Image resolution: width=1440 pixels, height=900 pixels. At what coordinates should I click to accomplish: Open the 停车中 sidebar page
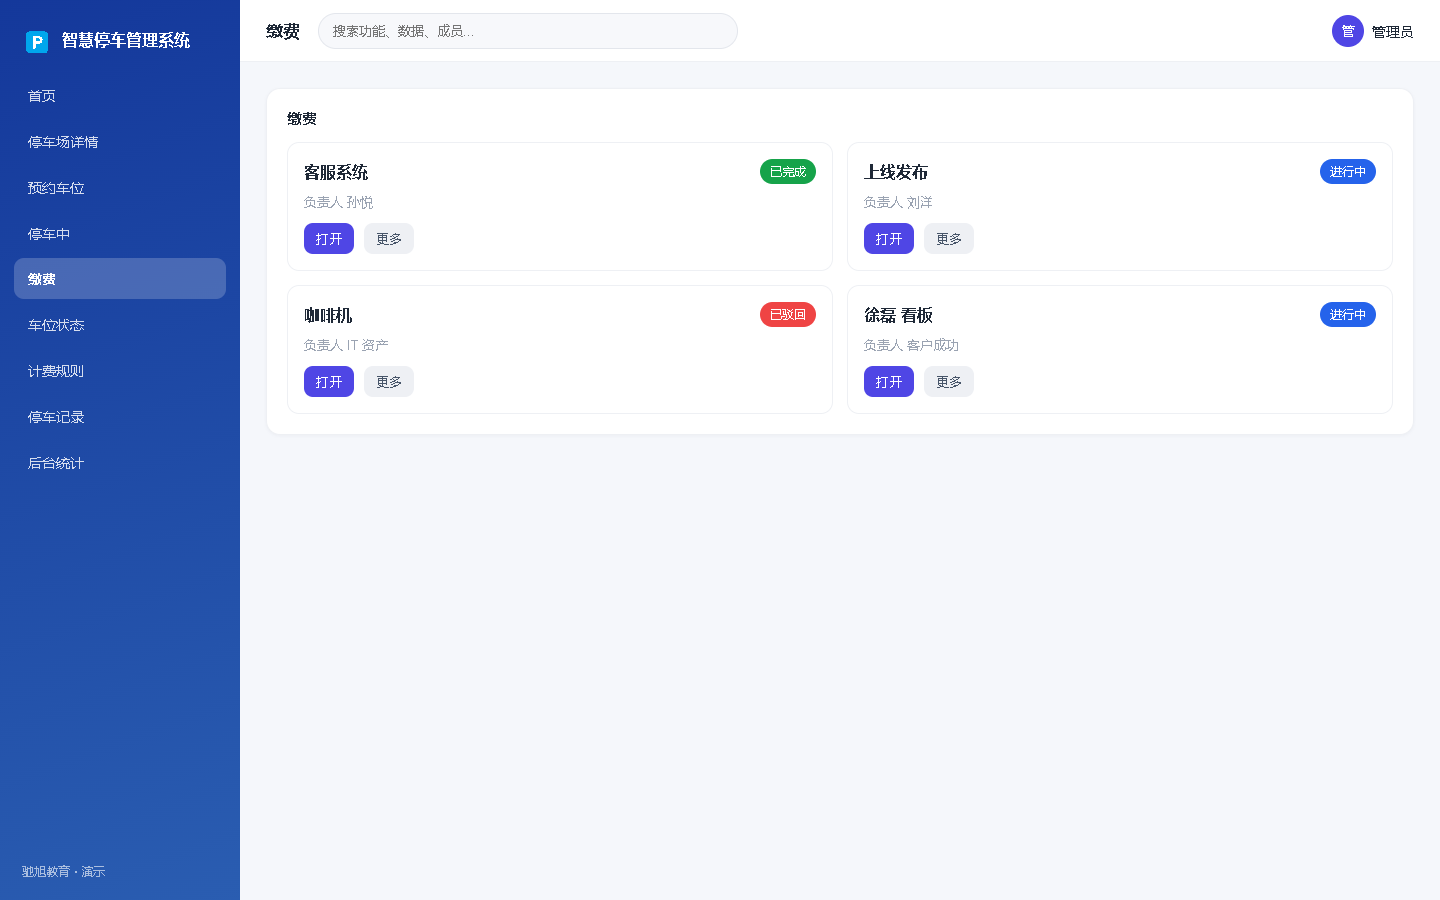[120, 234]
